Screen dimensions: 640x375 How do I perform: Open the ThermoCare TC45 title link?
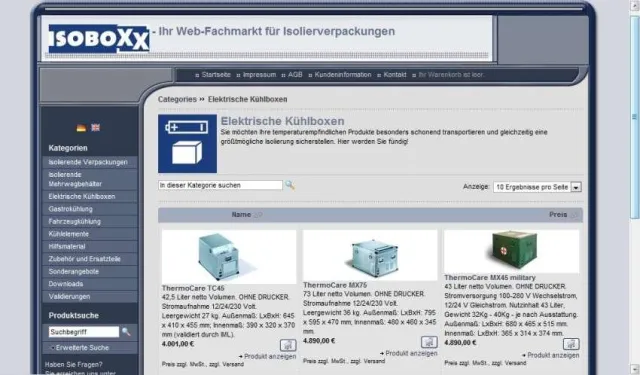(x=193, y=288)
